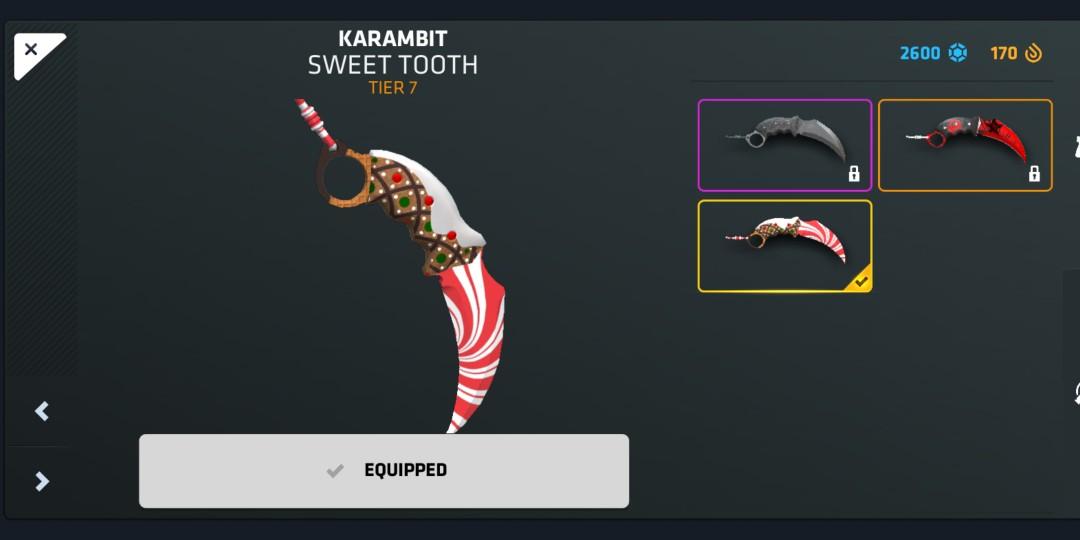This screenshot has height=540, width=1080.
Task: Select the Sweet Tooth candy cane skin
Action: point(785,246)
